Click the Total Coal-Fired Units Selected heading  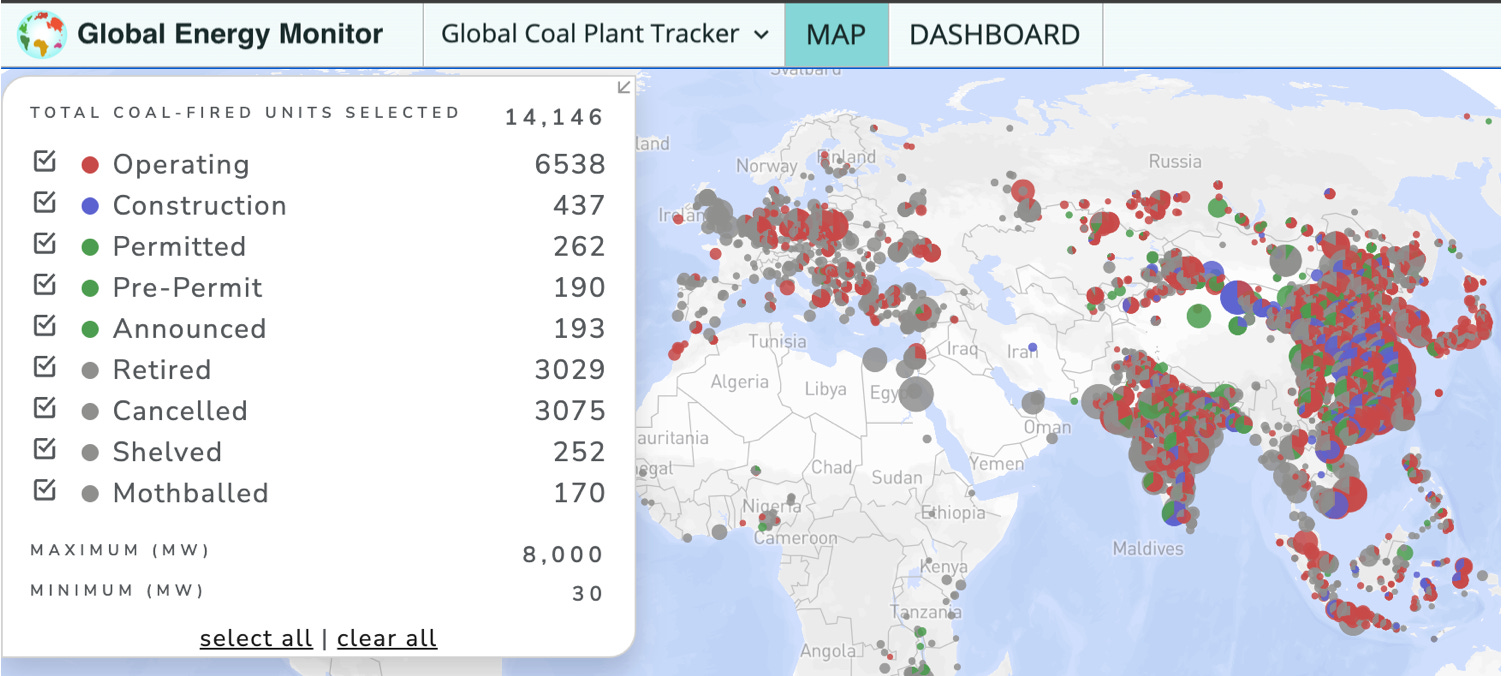(245, 112)
